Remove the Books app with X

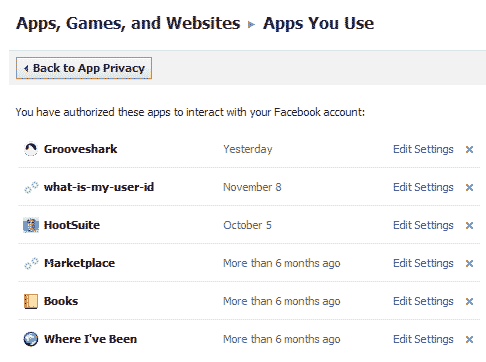(469, 302)
